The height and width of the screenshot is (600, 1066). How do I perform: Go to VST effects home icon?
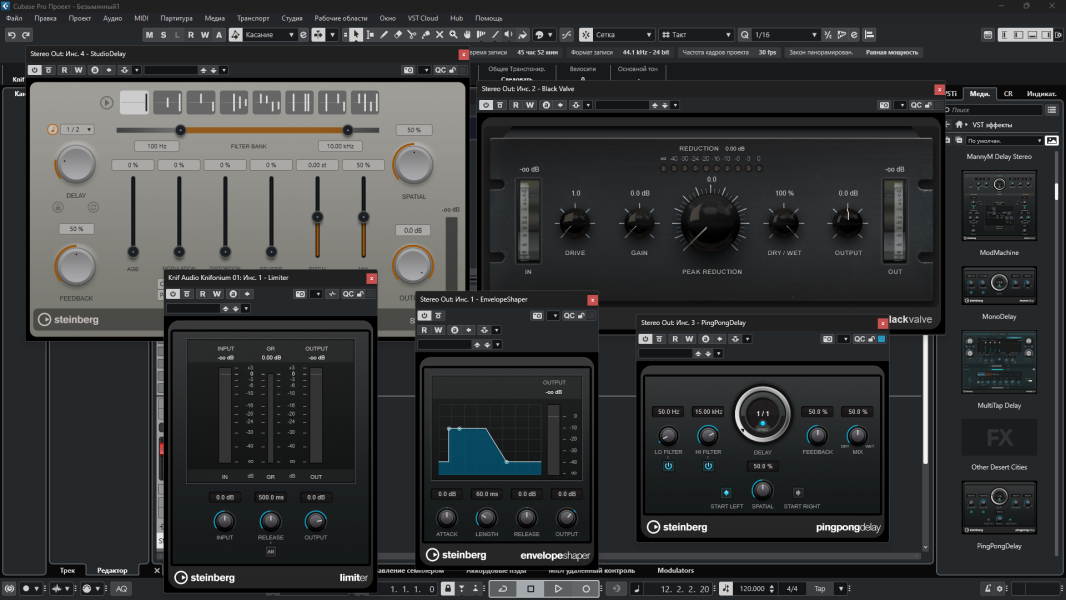tap(959, 124)
